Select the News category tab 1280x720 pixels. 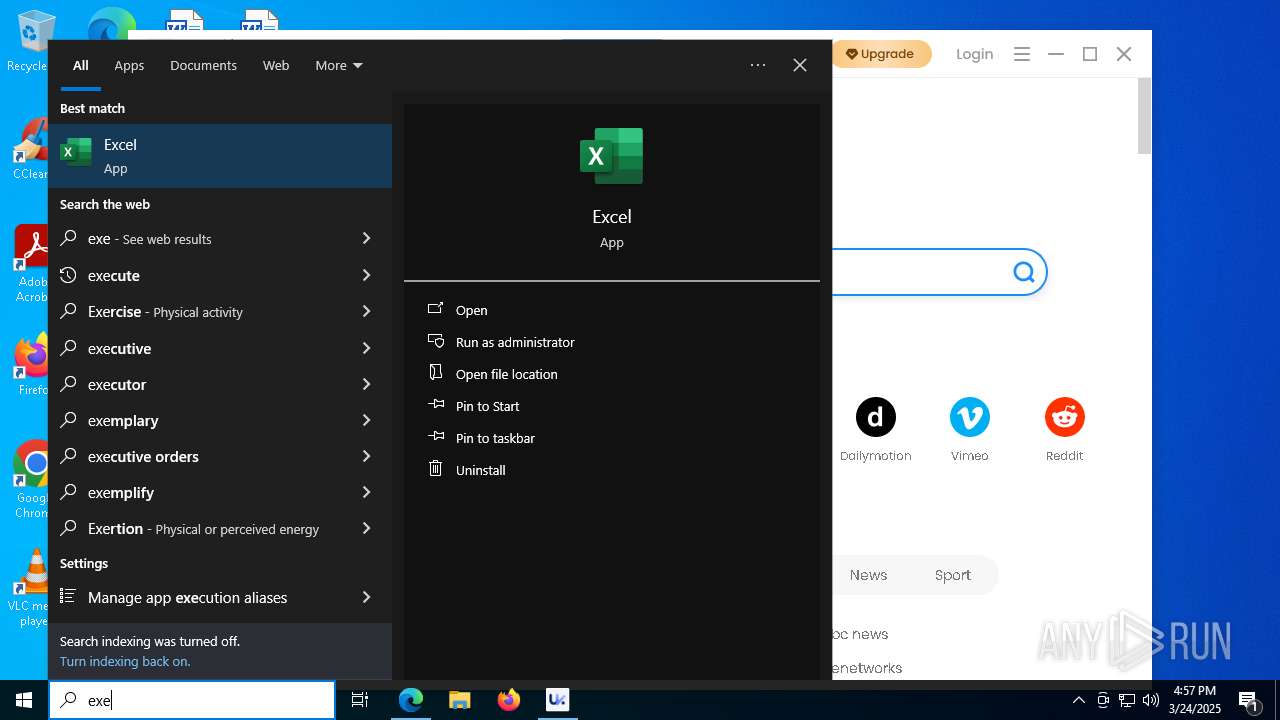click(868, 575)
